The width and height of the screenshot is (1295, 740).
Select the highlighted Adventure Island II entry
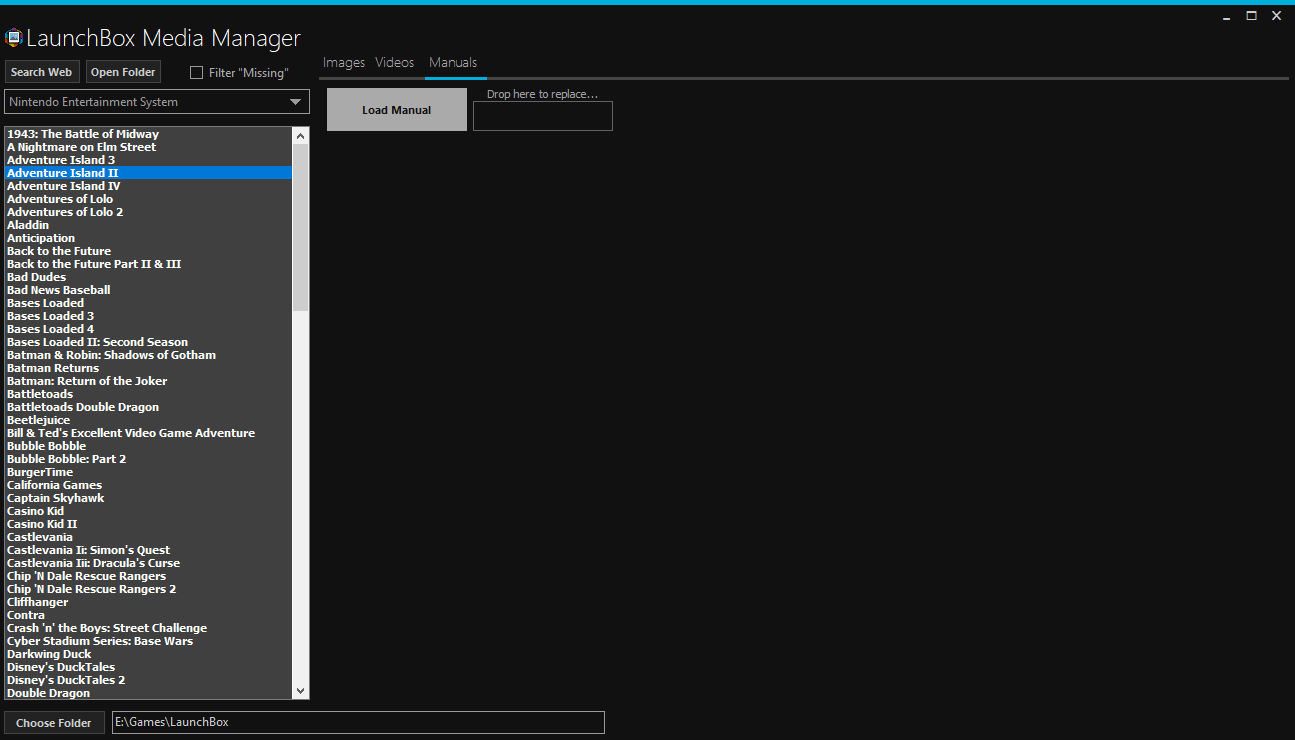tap(148, 173)
